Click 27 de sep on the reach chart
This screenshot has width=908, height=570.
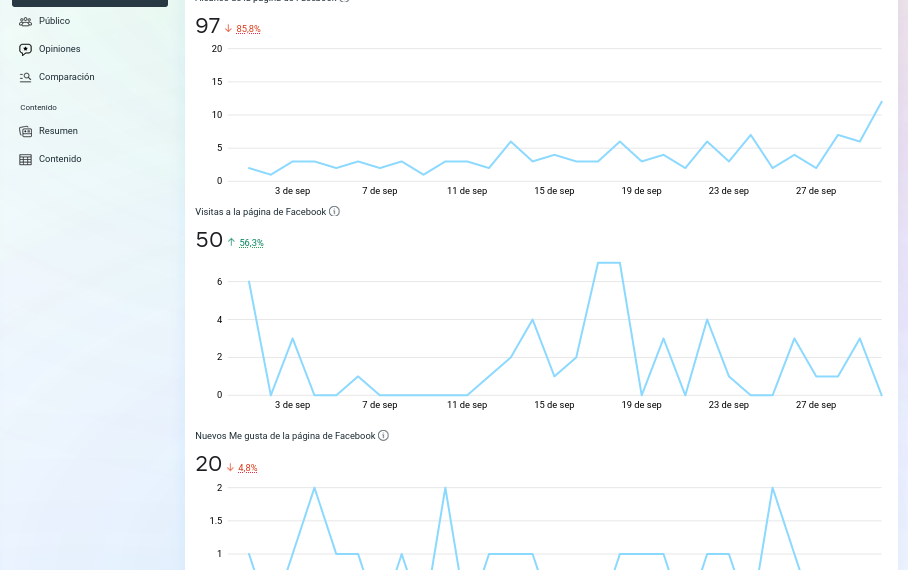click(816, 191)
